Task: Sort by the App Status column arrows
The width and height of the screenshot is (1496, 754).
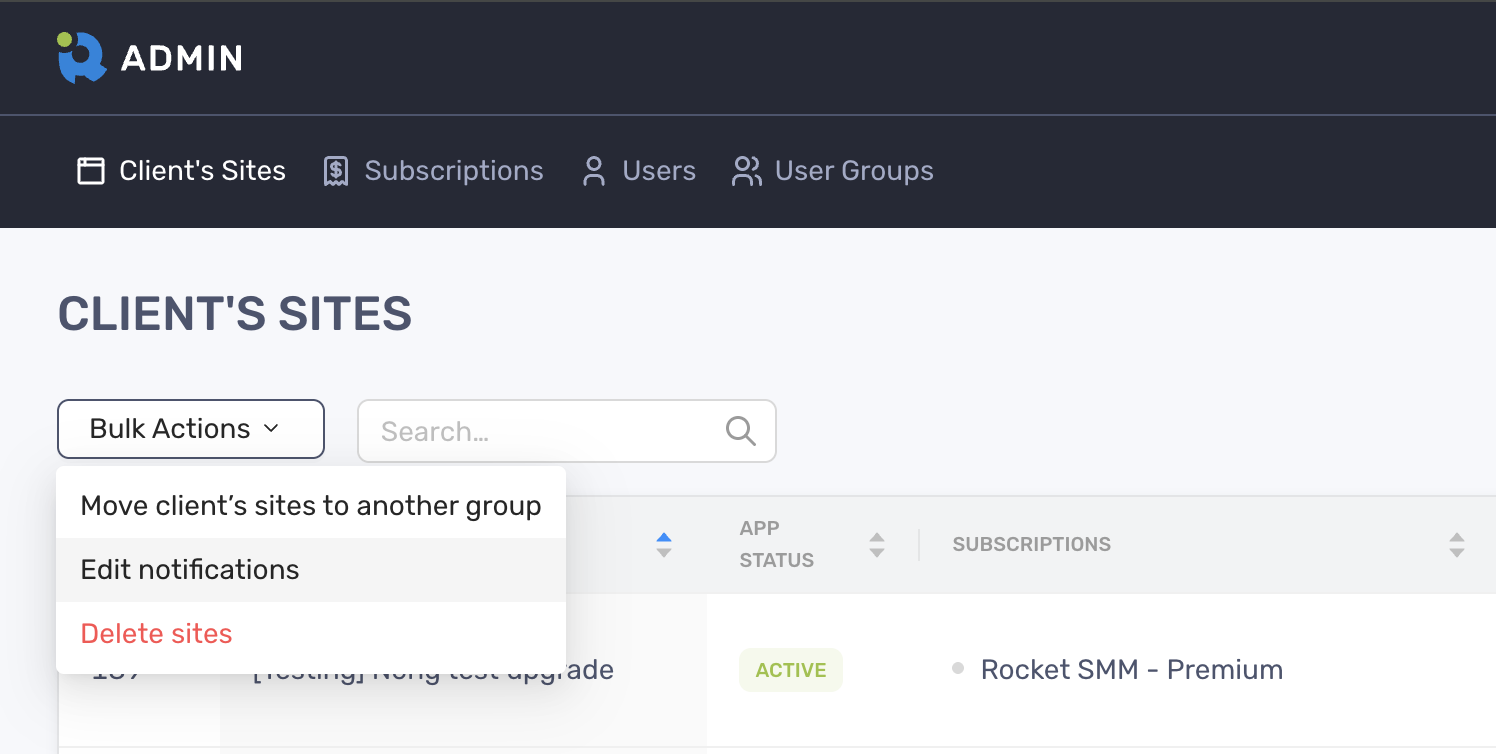Action: click(x=877, y=545)
